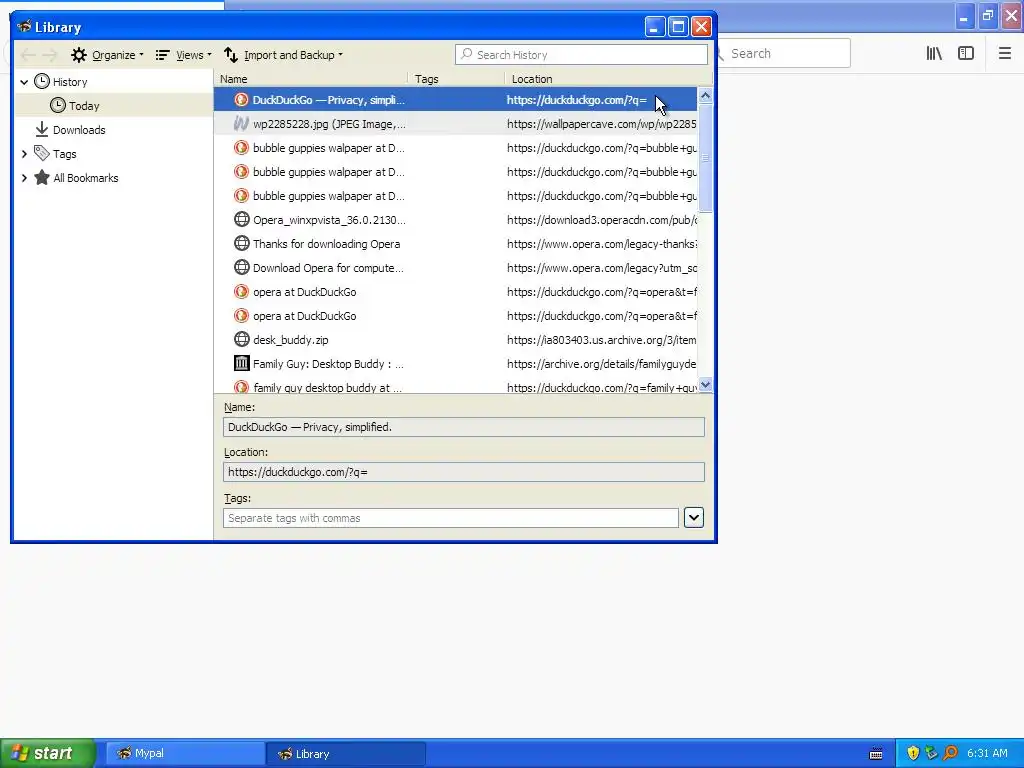Click the download3.operacdn.com location URL
1024x768 pixels.
(601, 219)
